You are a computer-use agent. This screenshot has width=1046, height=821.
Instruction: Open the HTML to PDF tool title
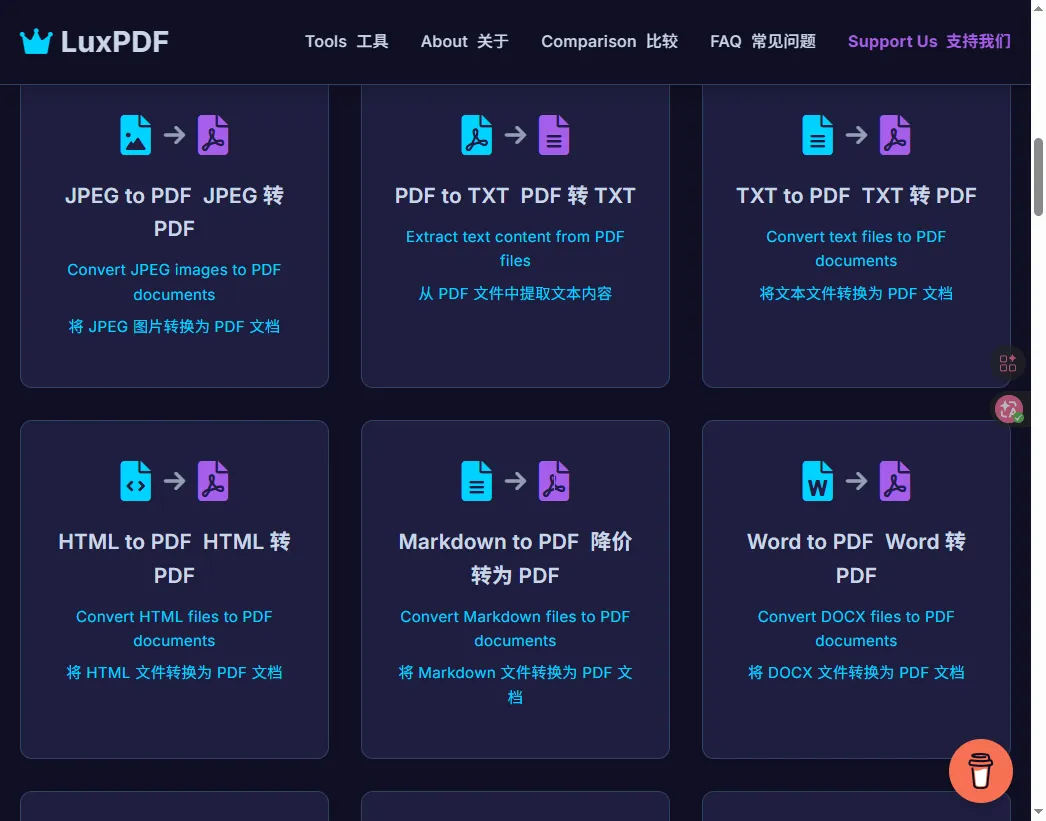click(x=174, y=558)
